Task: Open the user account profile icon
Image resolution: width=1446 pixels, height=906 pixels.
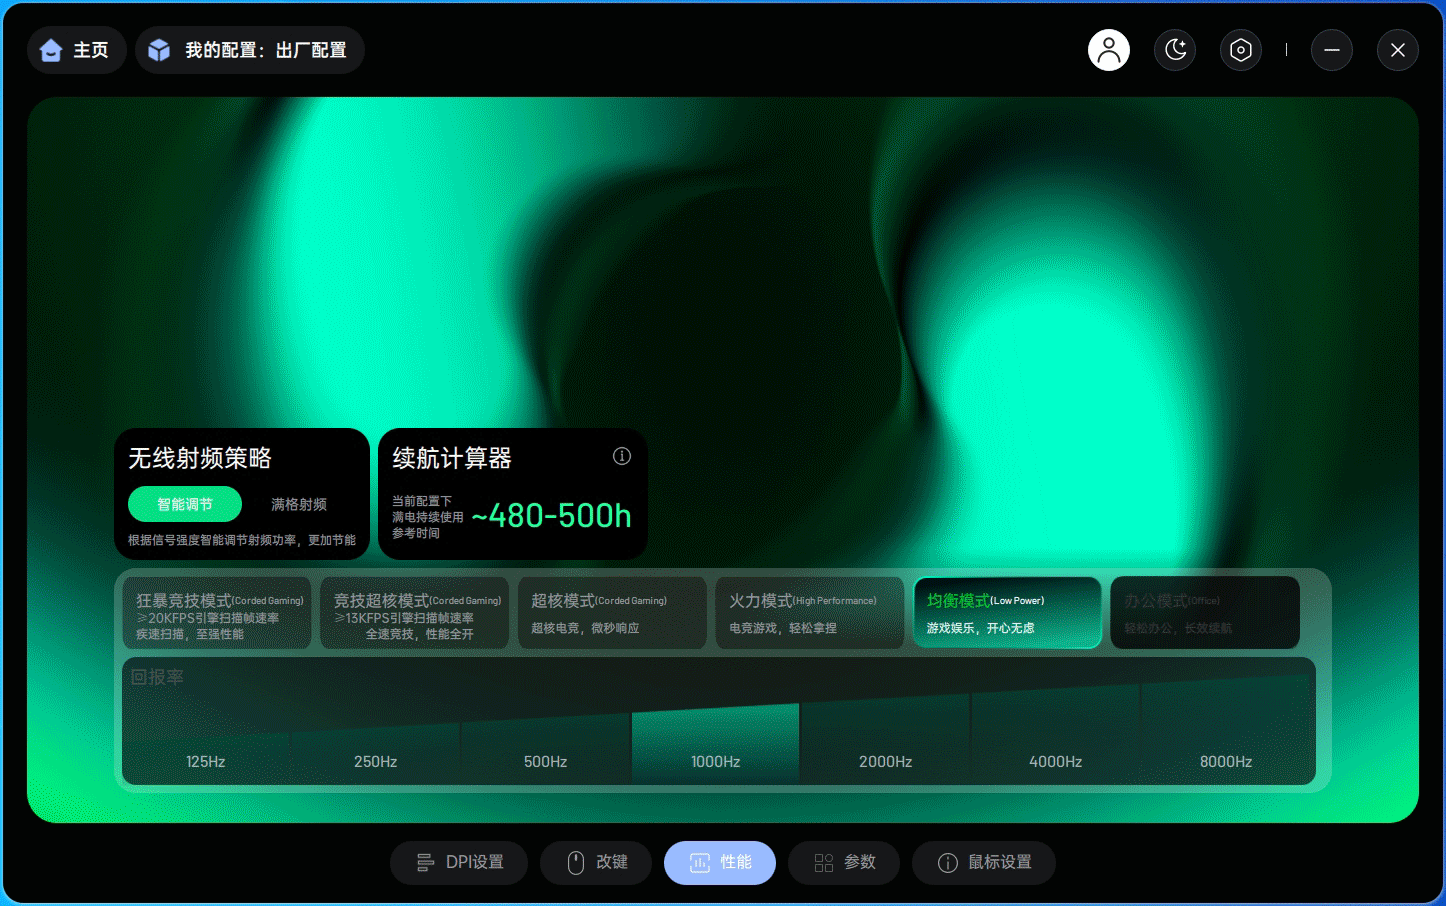Action: point(1108,50)
